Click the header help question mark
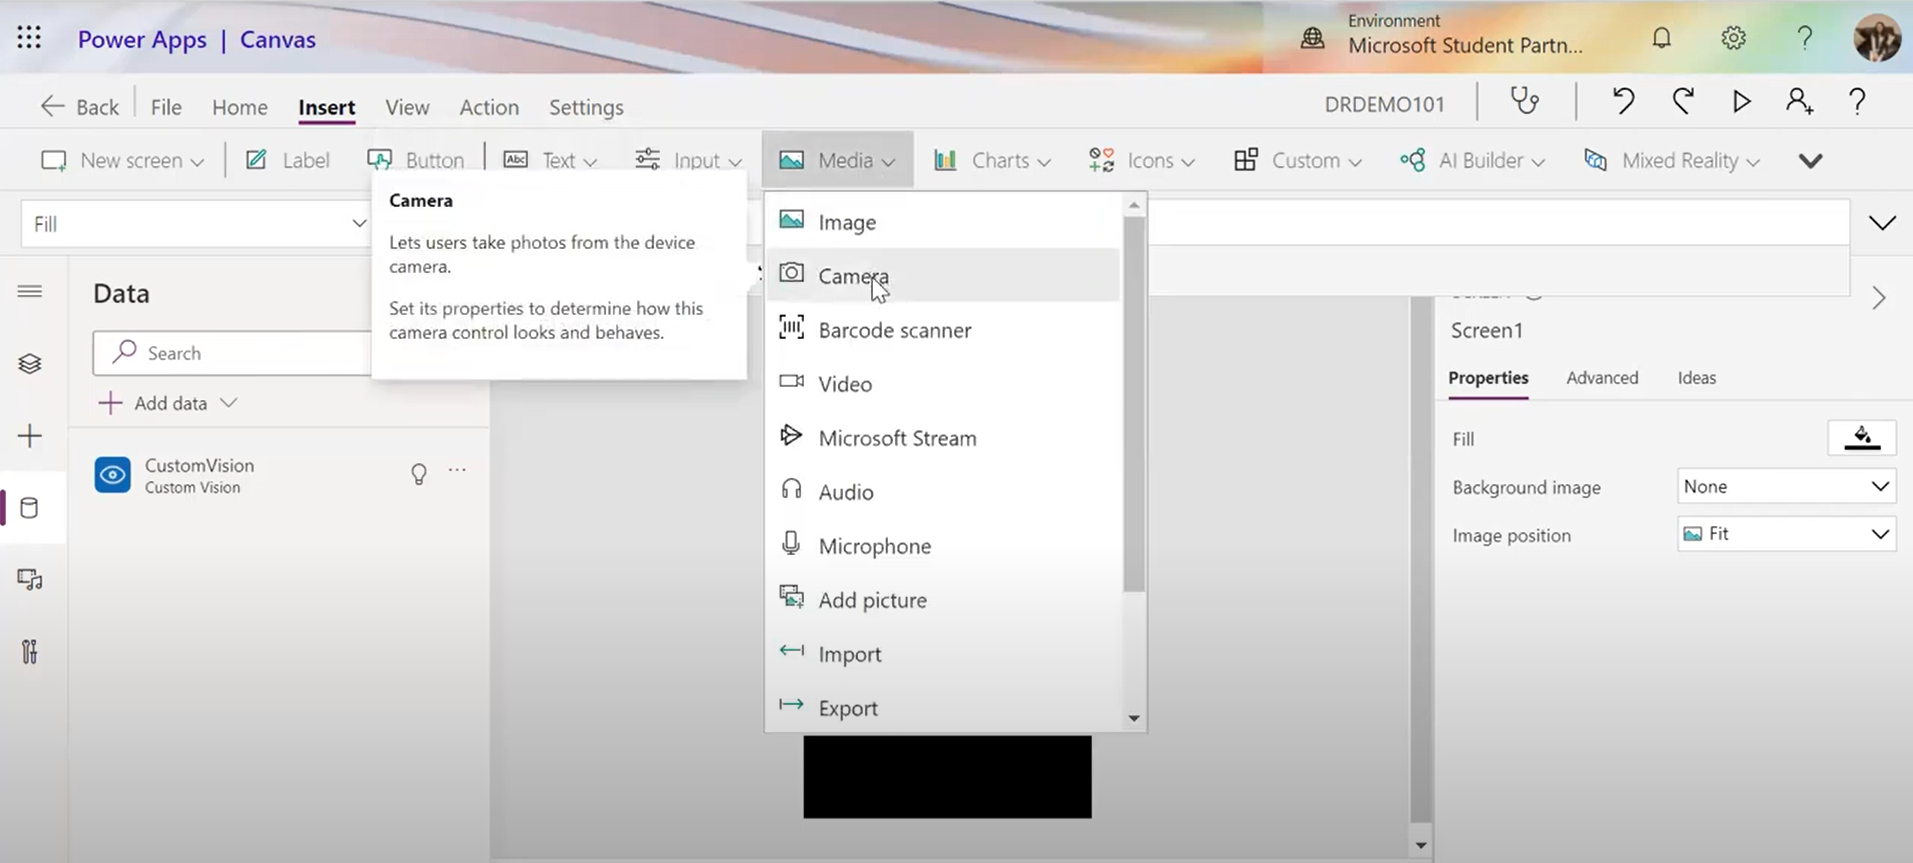The image size is (1913, 863). click(x=1804, y=38)
